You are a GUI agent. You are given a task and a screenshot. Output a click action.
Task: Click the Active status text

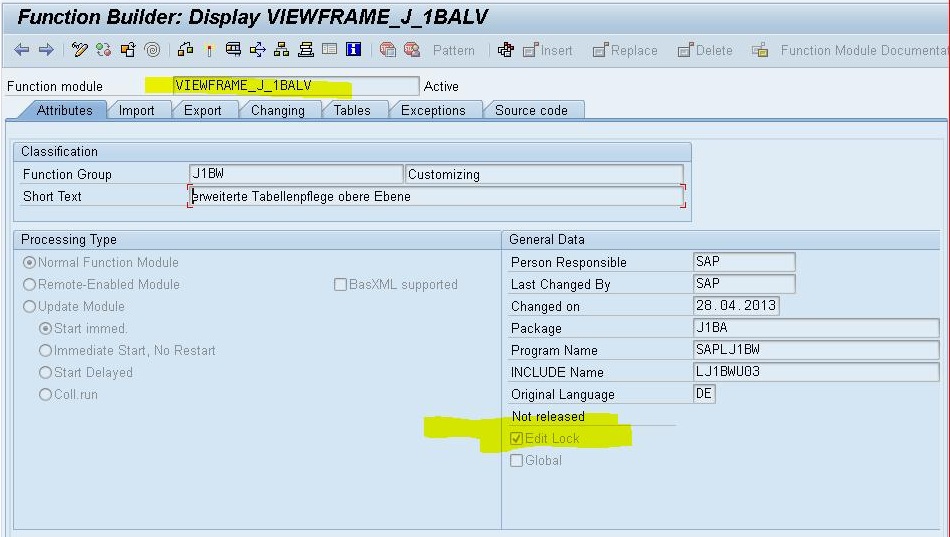[441, 86]
